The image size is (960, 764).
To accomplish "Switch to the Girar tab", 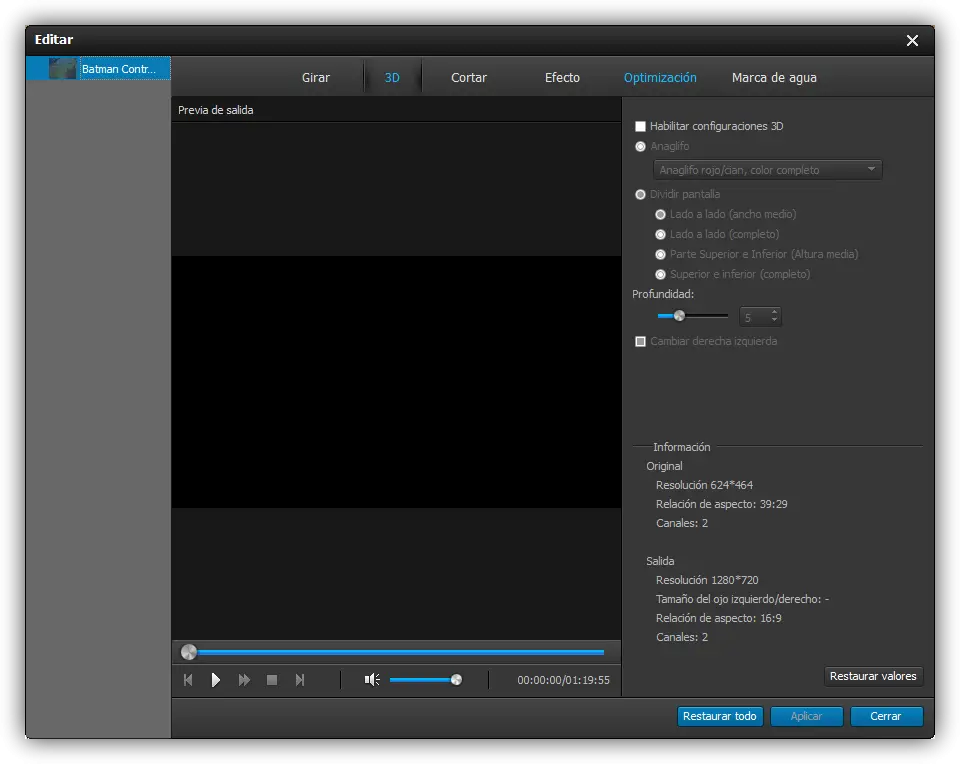I will click(x=316, y=78).
